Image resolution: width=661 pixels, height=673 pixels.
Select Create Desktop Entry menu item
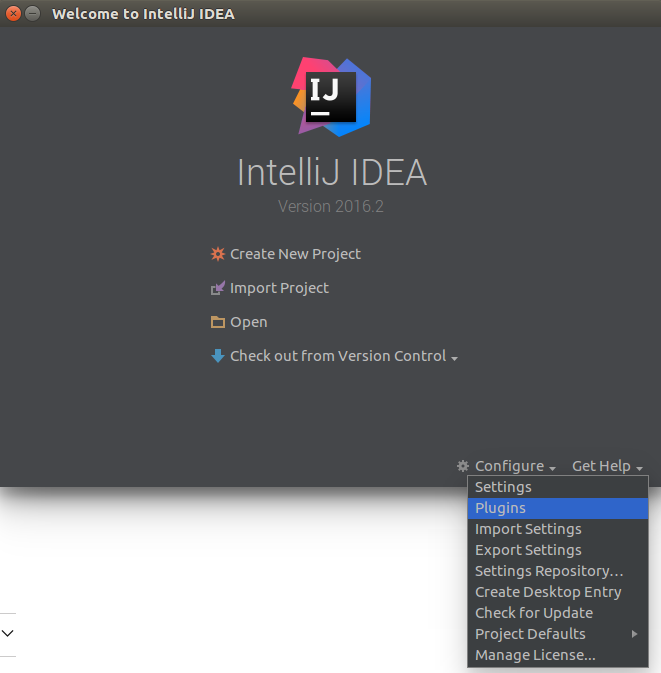pos(558,592)
